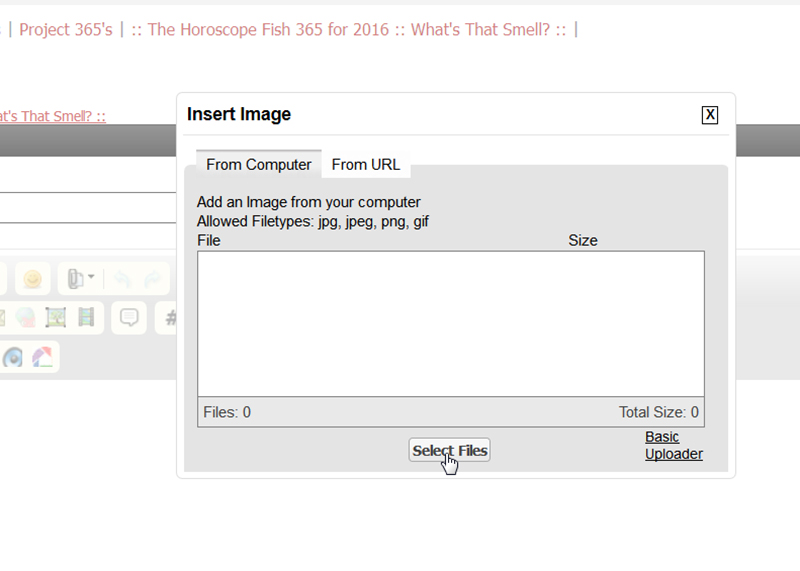Click the paperclip attachment icon
Image resolution: width=800 pixels, height=571 pixels.
75,279
